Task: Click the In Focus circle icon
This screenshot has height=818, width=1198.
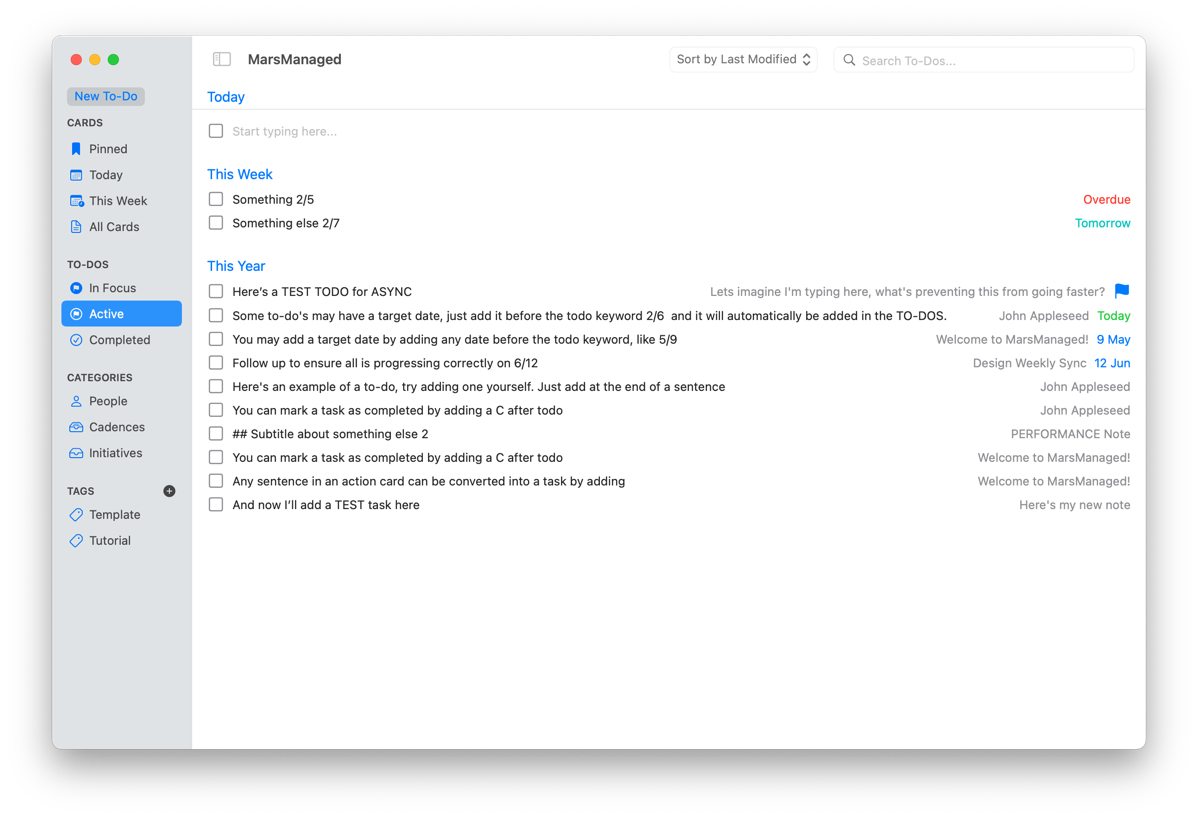Action: (76, 288)
